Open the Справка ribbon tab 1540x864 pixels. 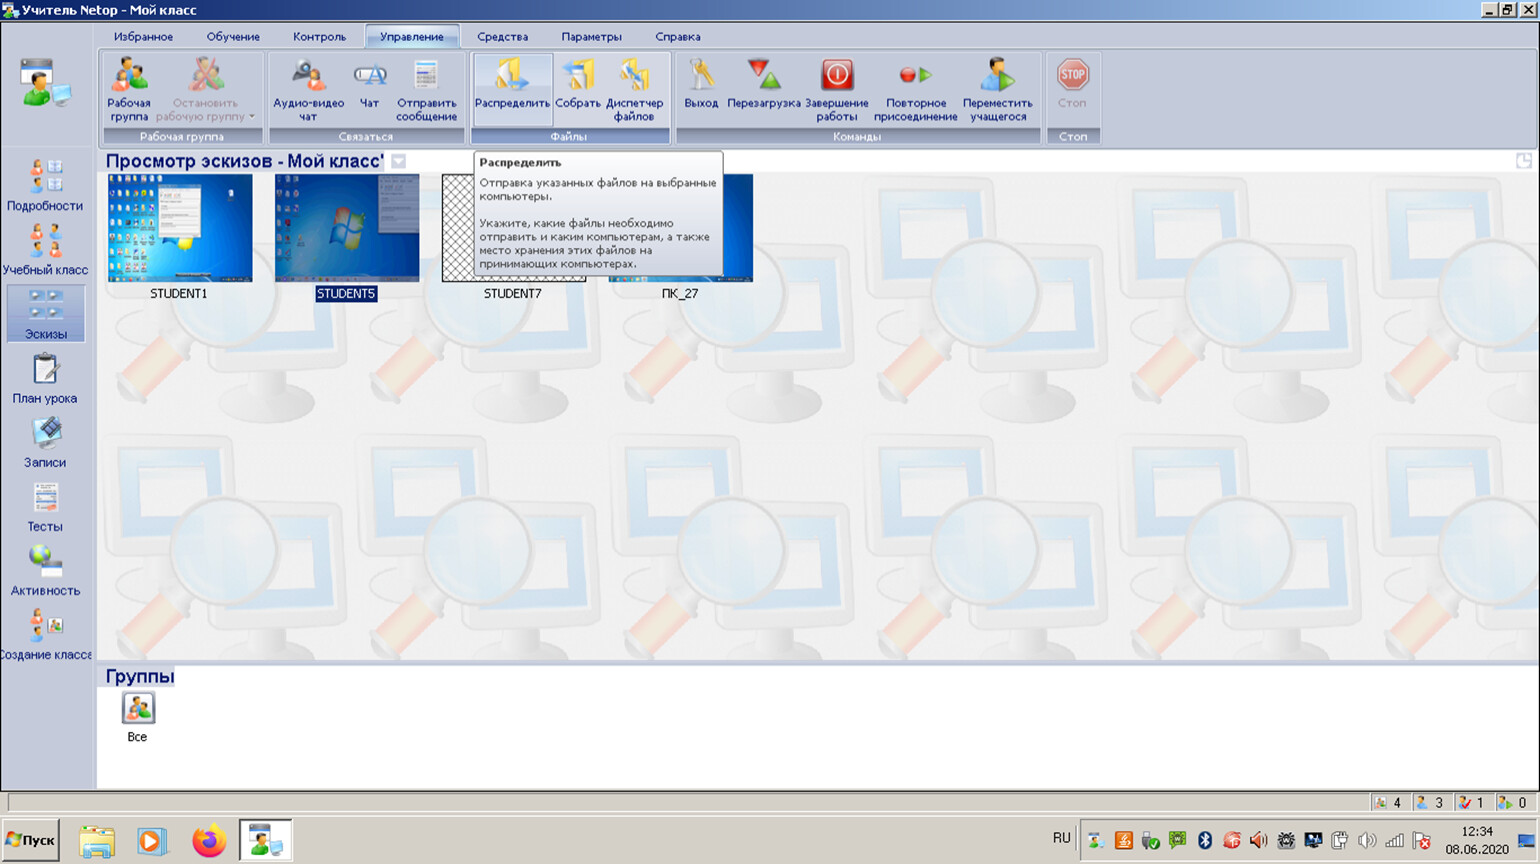pyautogui.click(x=677, y=37)
